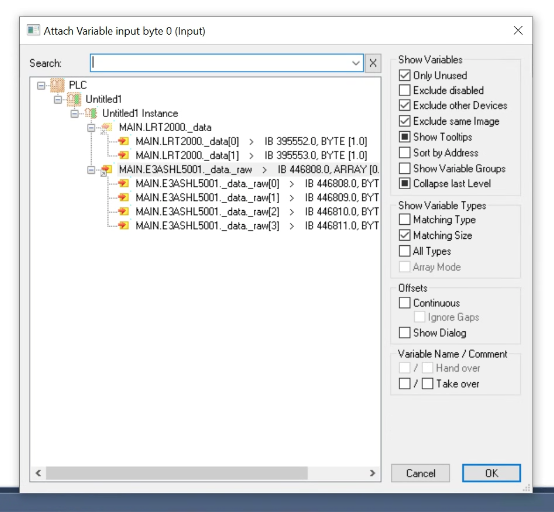Screen dimensions: 554x512
Task: Click the MAIN.E3ASHL5001._data._raw array icon
Action: pyautogui.click(x=106, y=170)
